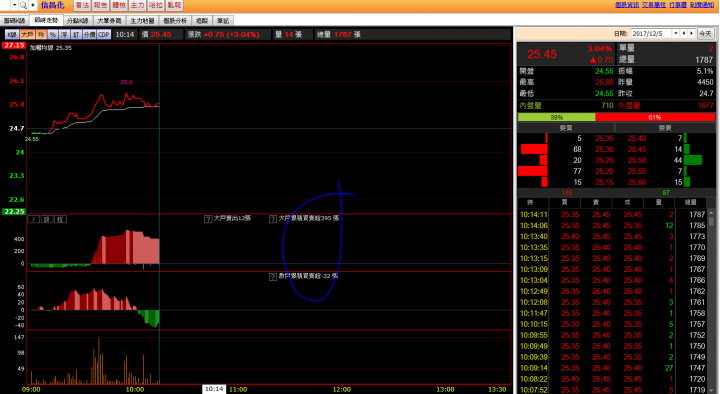The width and height of the screenshot is (720, 394).
Task: Click the dot button beside the search icon
Action: tap(33, 6)
